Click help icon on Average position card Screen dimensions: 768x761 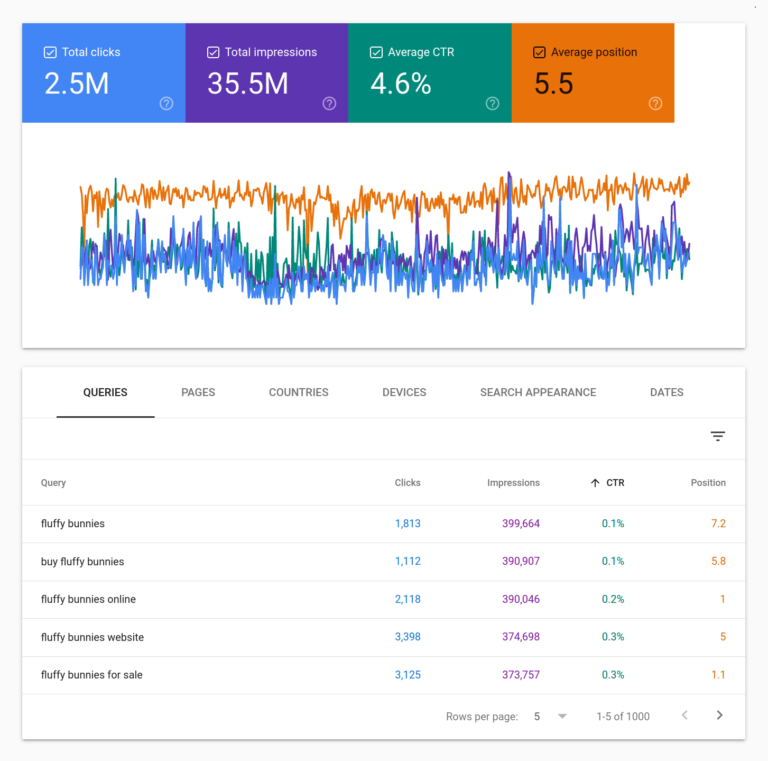655,103
